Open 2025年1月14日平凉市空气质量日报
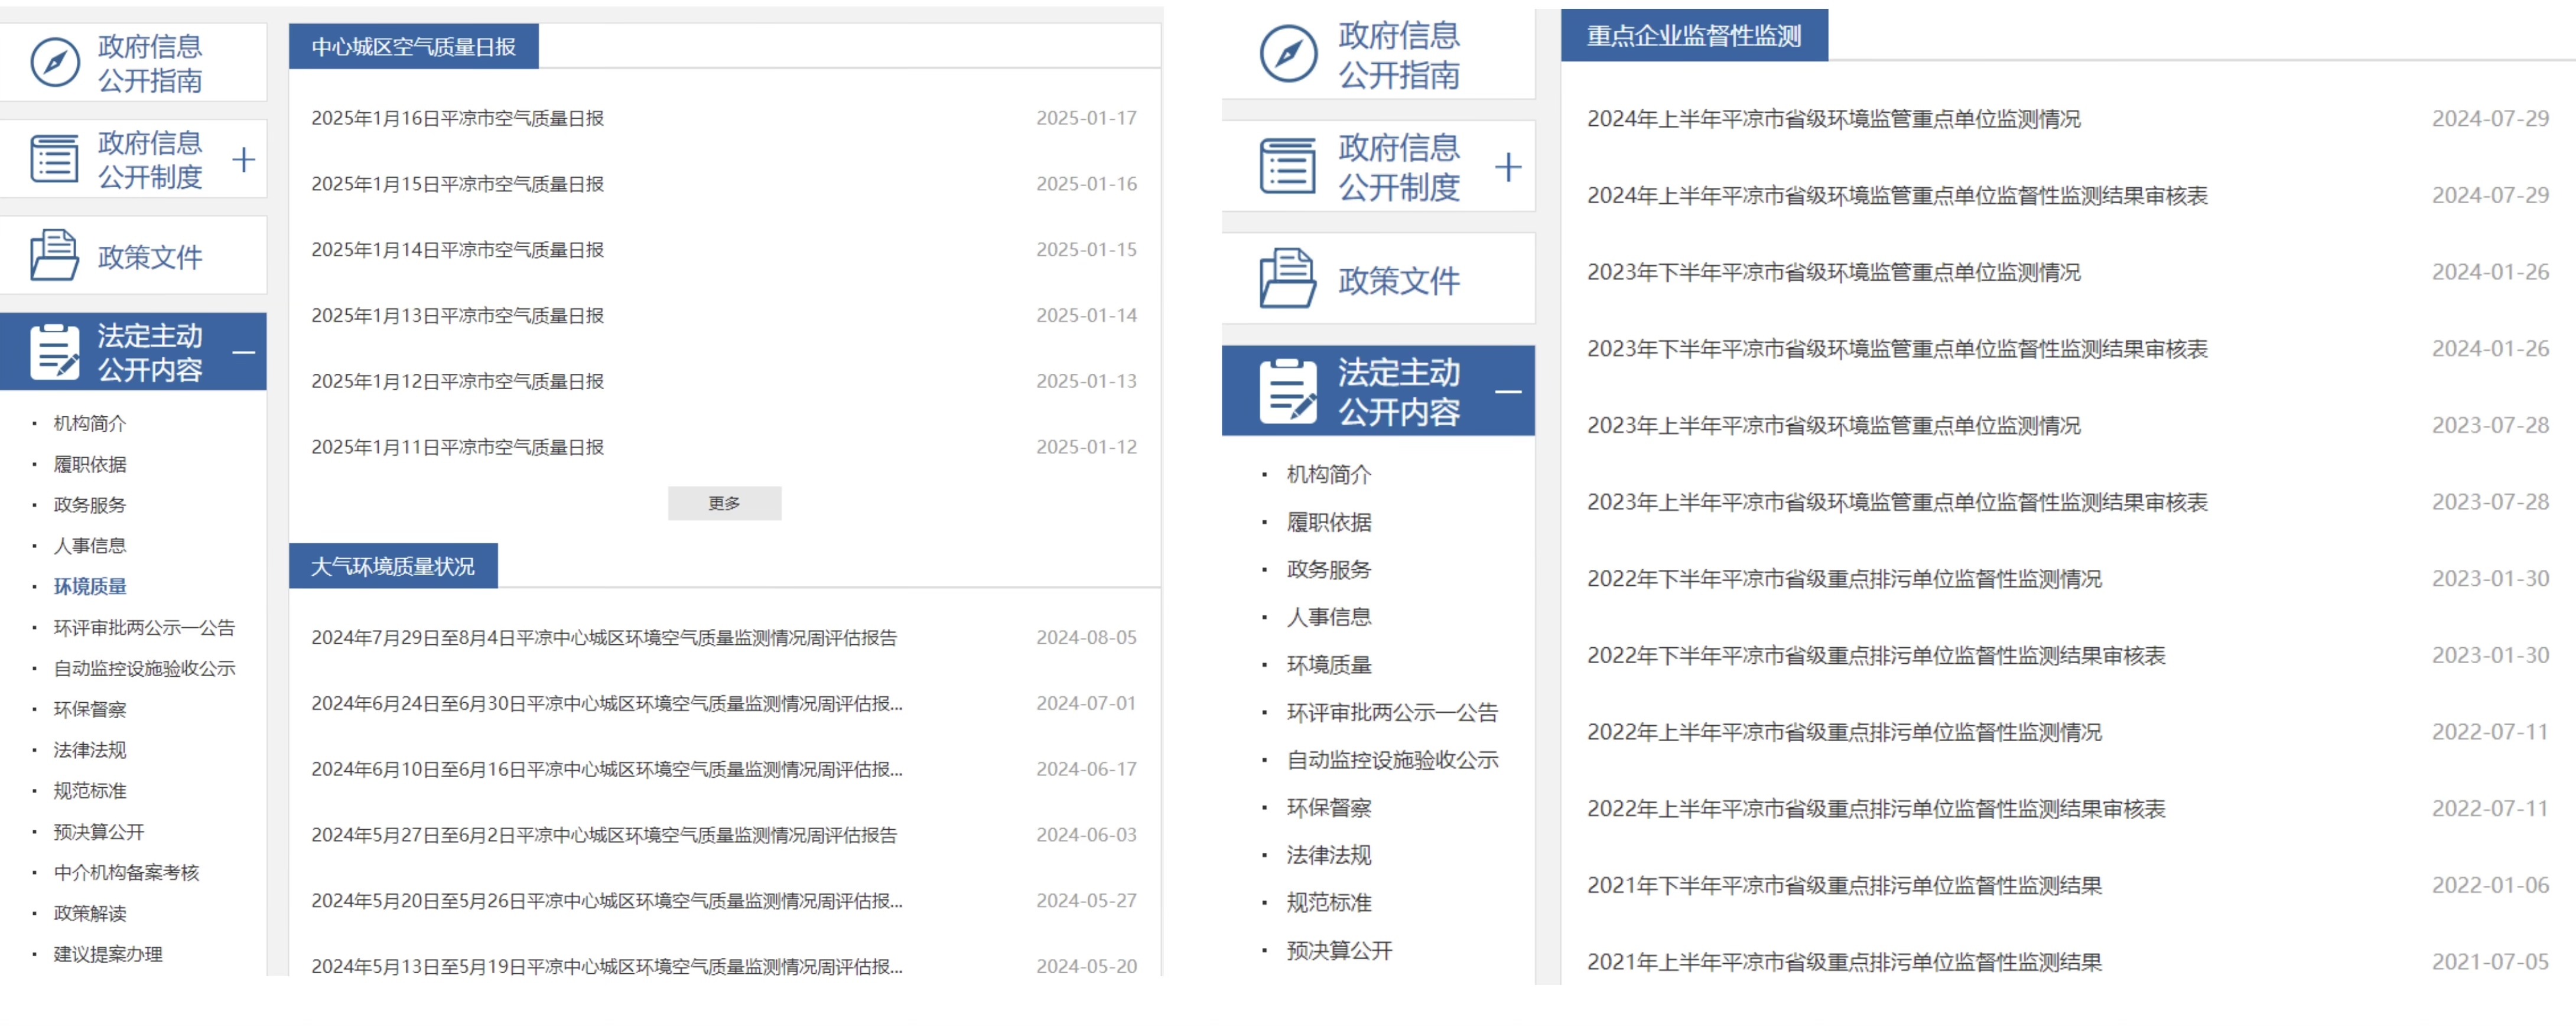This screenshot has height=1027, width=2576. pyautogui.click(x=457, y=250)
